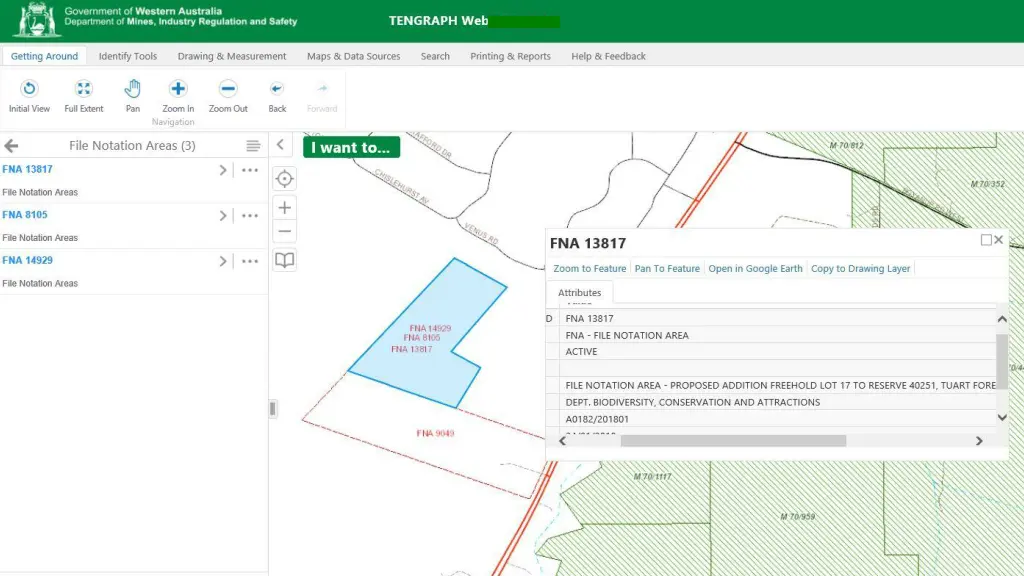Click the M 70/812 tenement label

point(846,145)
